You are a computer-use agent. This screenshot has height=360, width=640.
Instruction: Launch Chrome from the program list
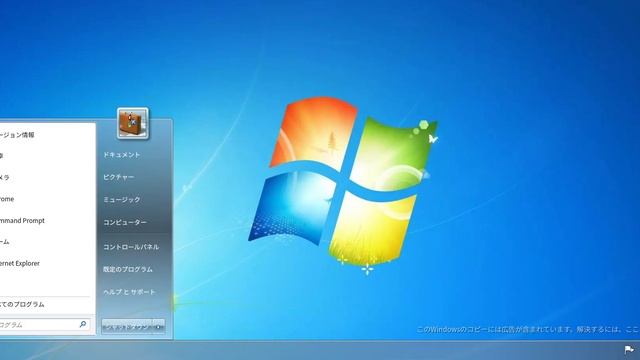pyautogui.click(x=7, y=199)
